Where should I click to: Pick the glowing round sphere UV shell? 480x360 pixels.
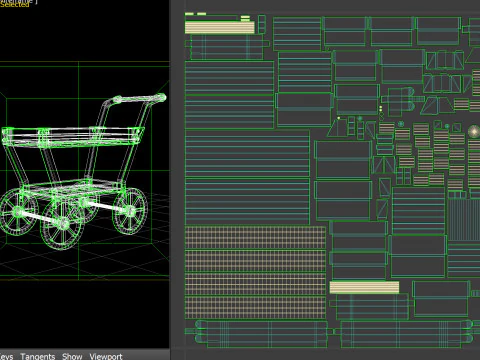click(474, 131)
